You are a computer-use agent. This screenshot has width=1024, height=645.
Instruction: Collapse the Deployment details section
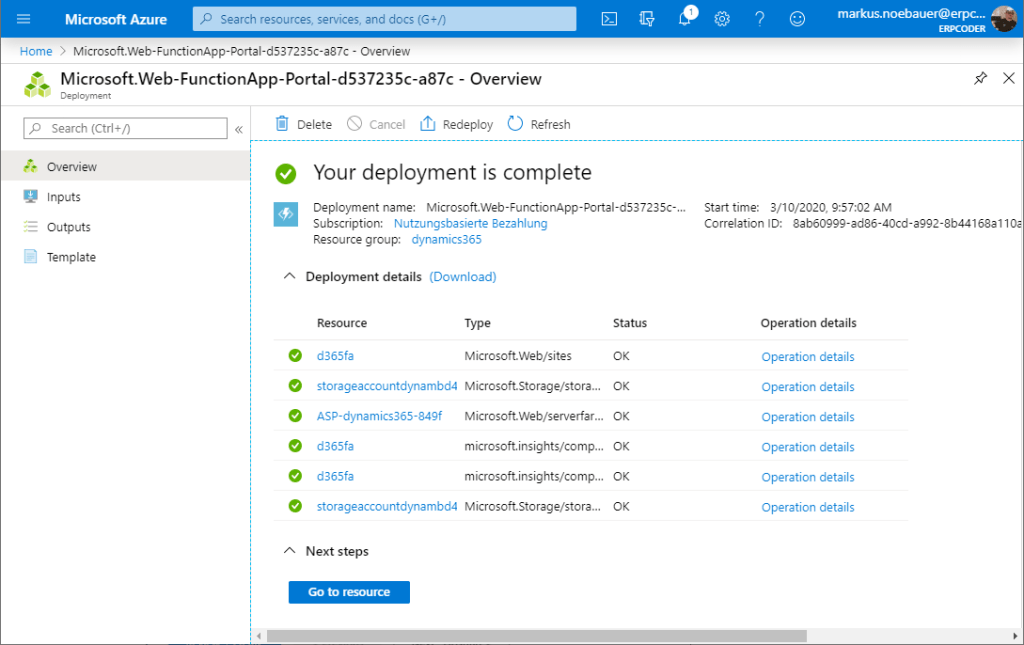290,276
